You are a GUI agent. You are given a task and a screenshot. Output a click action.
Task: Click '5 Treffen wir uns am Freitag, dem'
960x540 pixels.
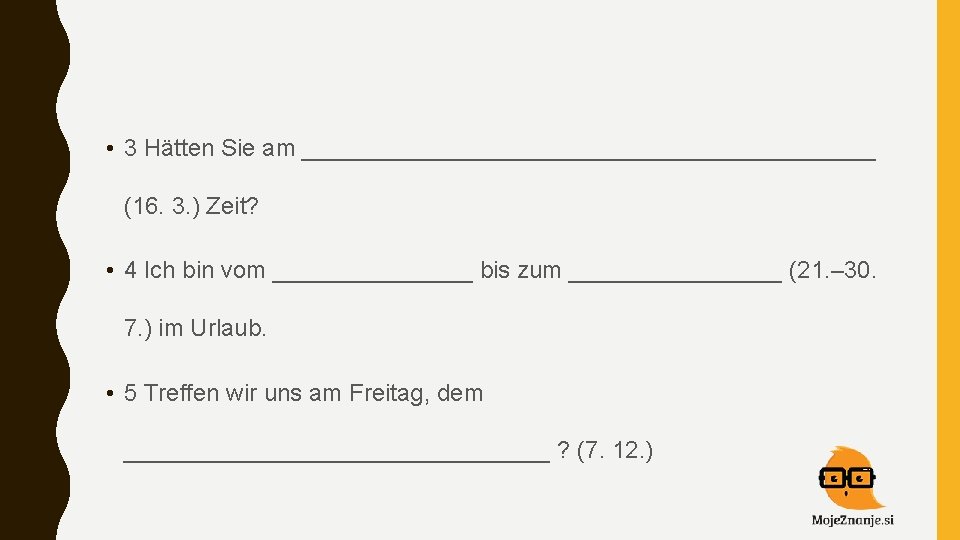(303, 393)
